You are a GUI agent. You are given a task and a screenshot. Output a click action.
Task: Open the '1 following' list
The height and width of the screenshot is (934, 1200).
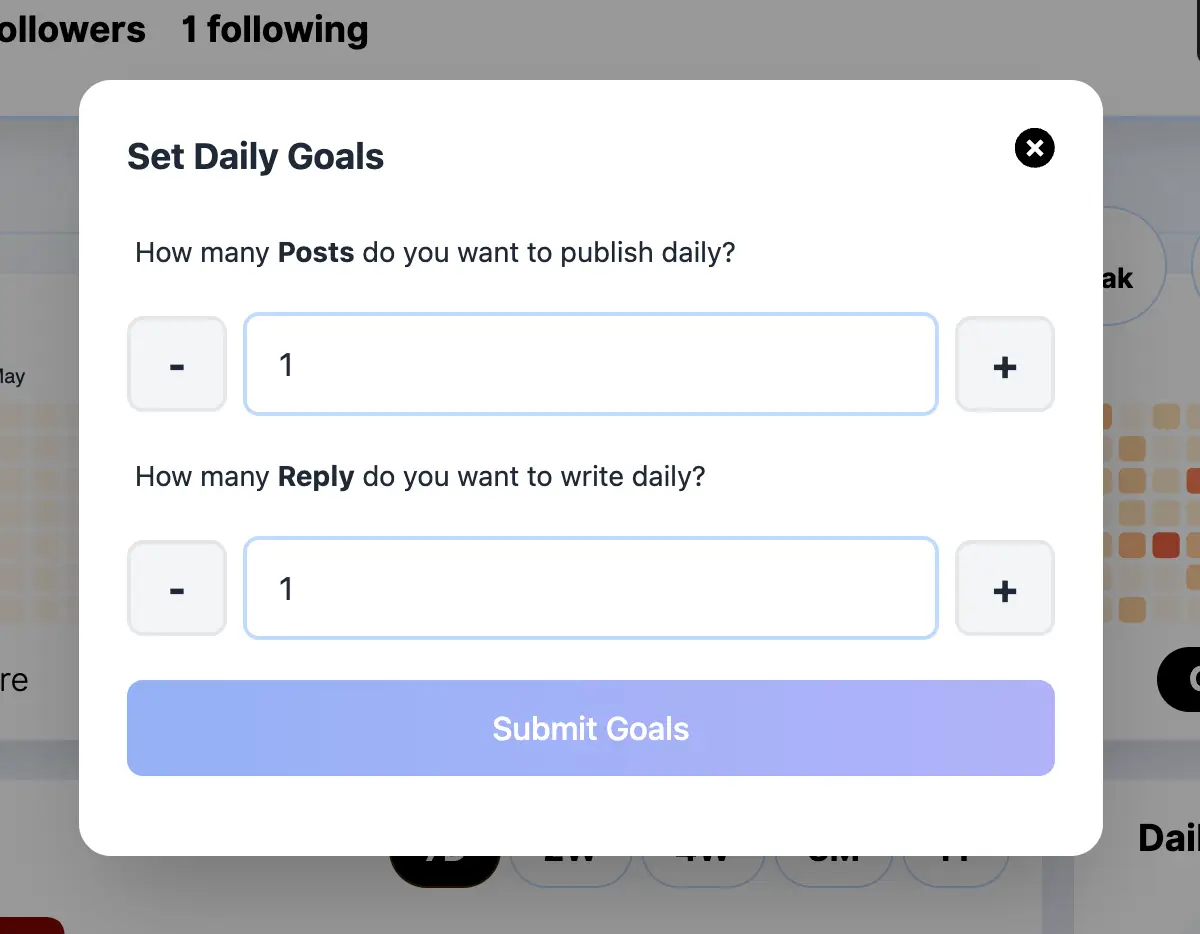pos(274,30)
